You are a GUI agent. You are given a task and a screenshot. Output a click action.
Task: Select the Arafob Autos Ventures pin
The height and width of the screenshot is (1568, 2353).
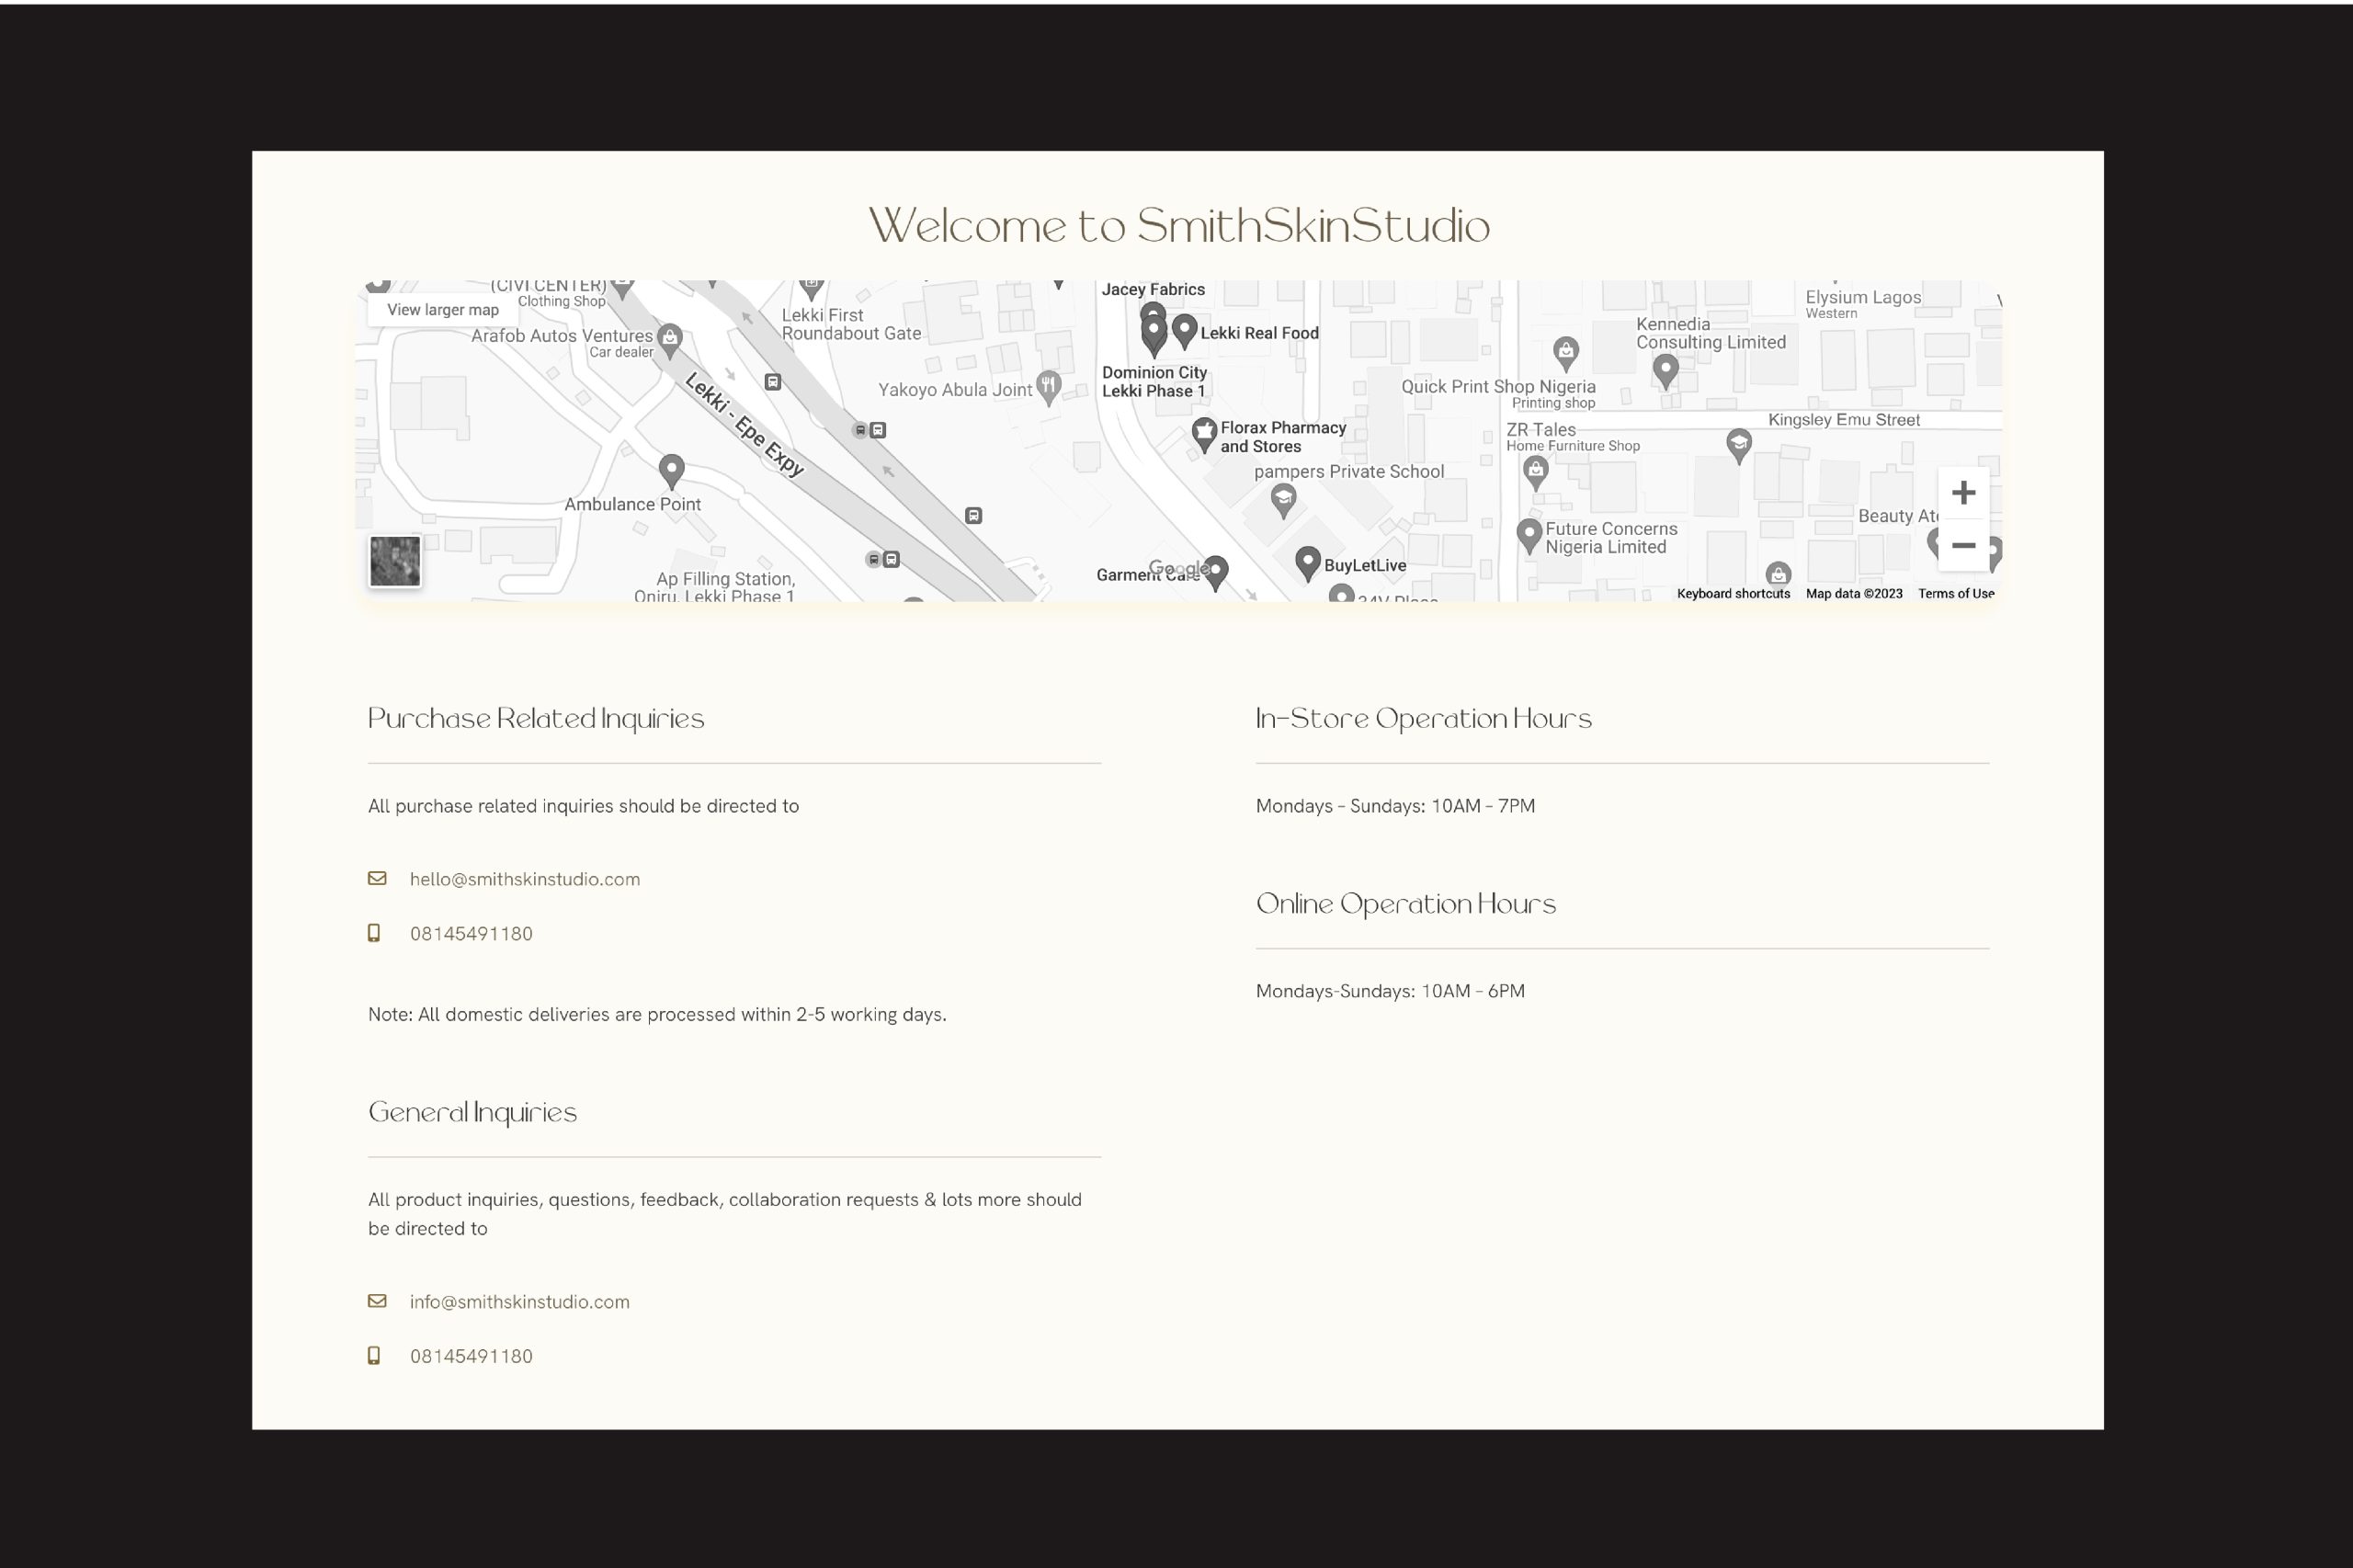[670, 337]
